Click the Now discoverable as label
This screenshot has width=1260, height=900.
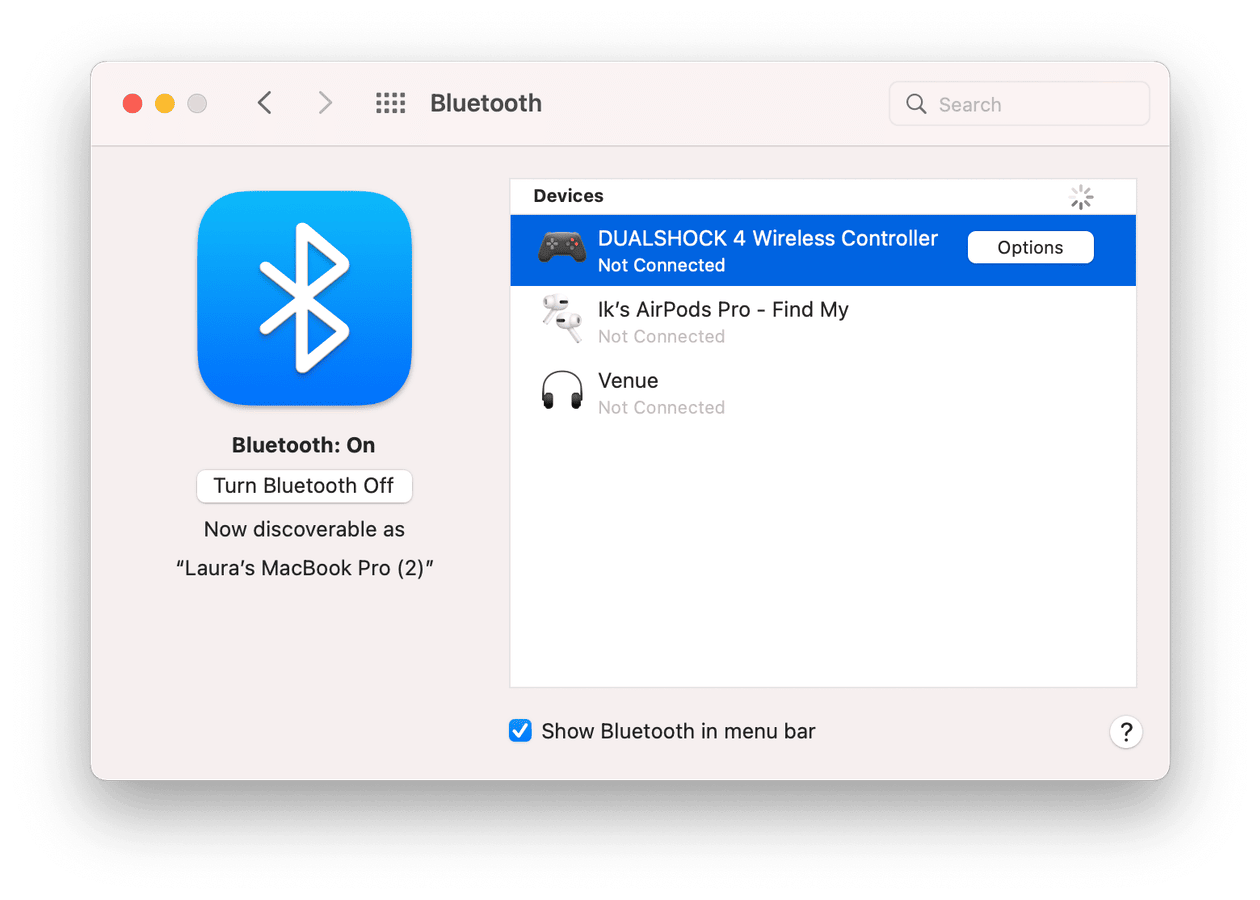pos(304,529)
